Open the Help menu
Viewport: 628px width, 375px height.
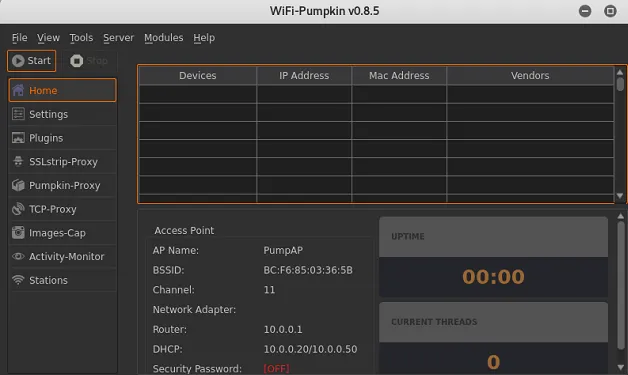click(x=204, y=38)
